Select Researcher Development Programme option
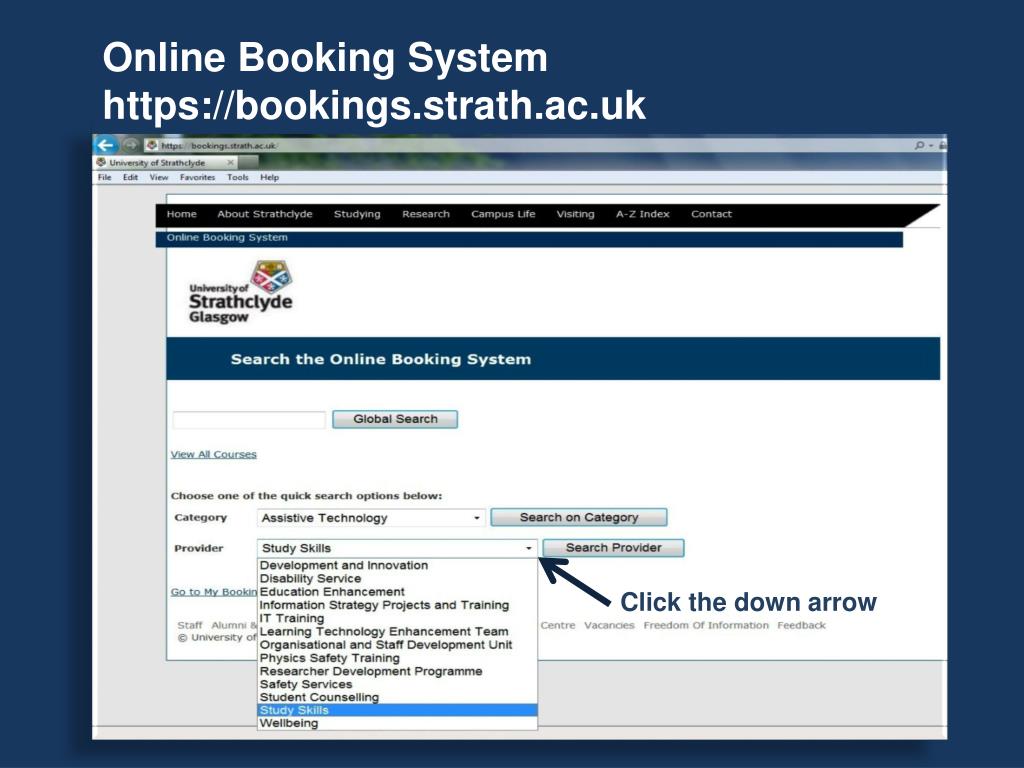 click(x=397, y=671)
